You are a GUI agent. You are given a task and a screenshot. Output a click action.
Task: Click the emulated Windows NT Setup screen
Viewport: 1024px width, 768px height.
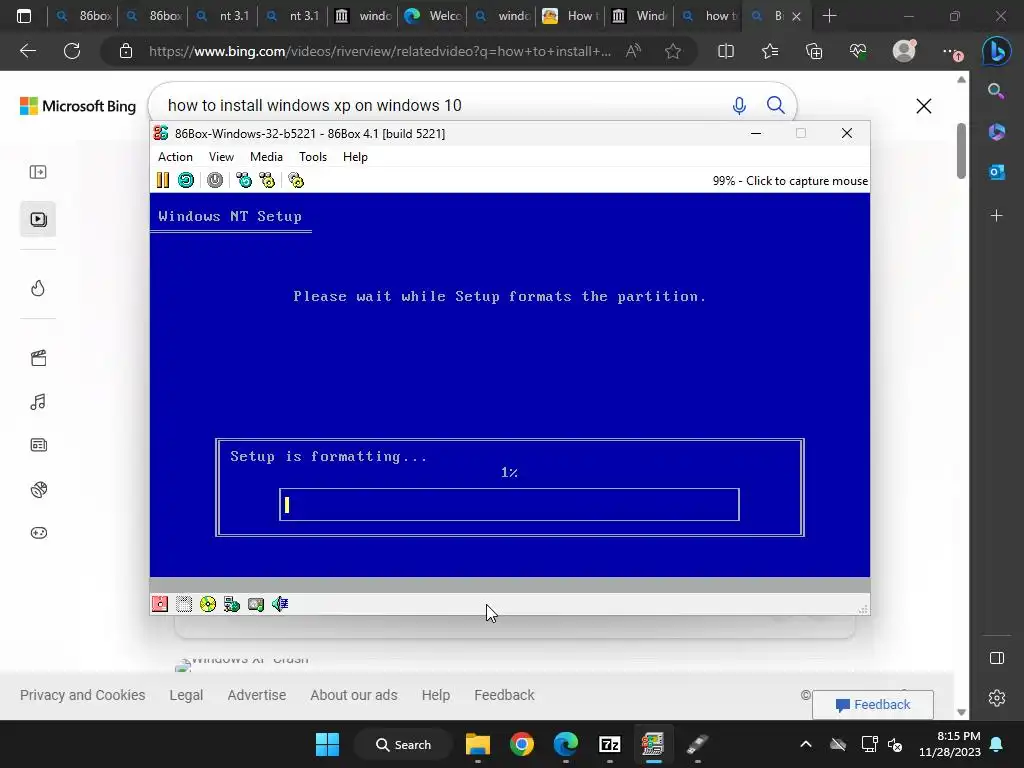click(x=510, y=385)
